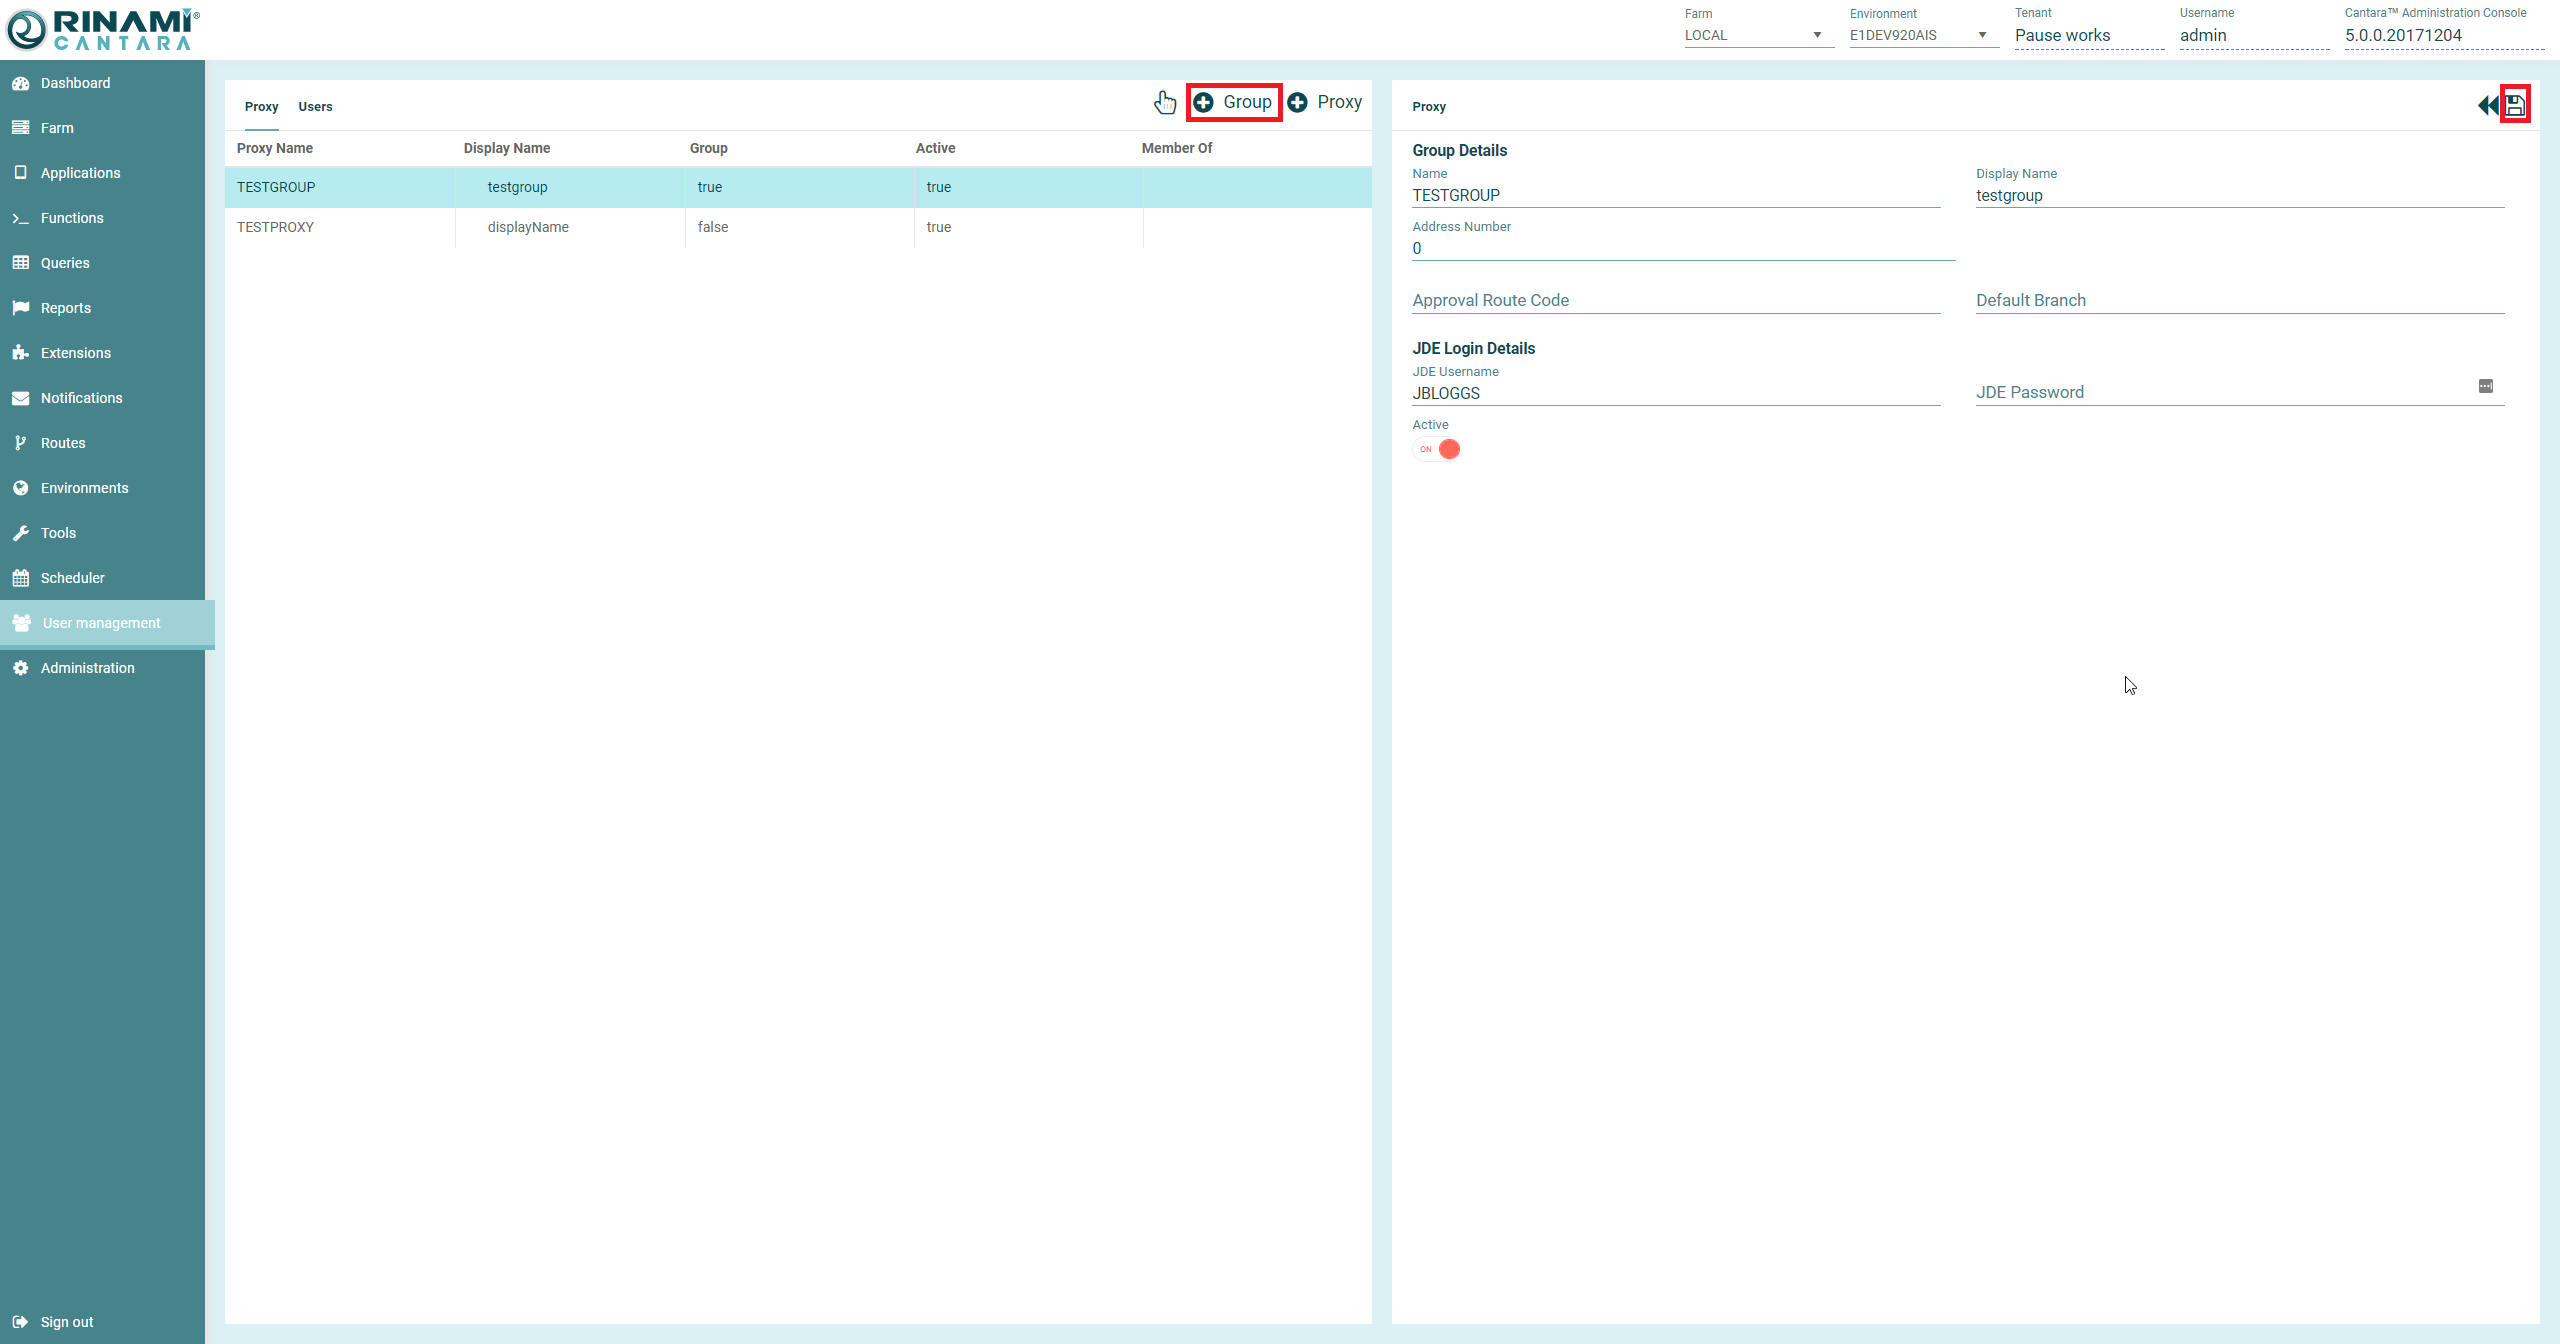Click the save icon in the Proxy panel

point(2514,104)
